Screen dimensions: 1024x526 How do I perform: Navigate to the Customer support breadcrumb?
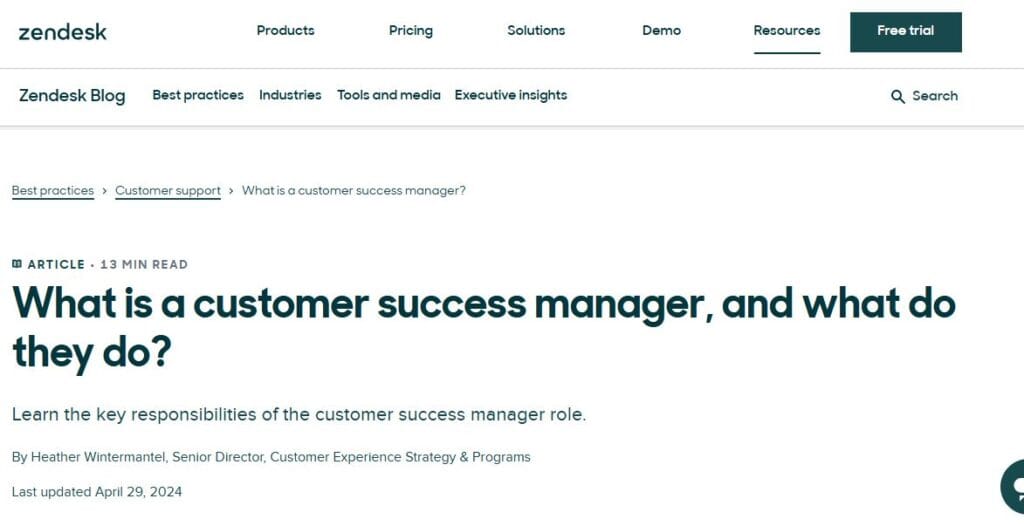pyautogui.click(x=168, y=191)
